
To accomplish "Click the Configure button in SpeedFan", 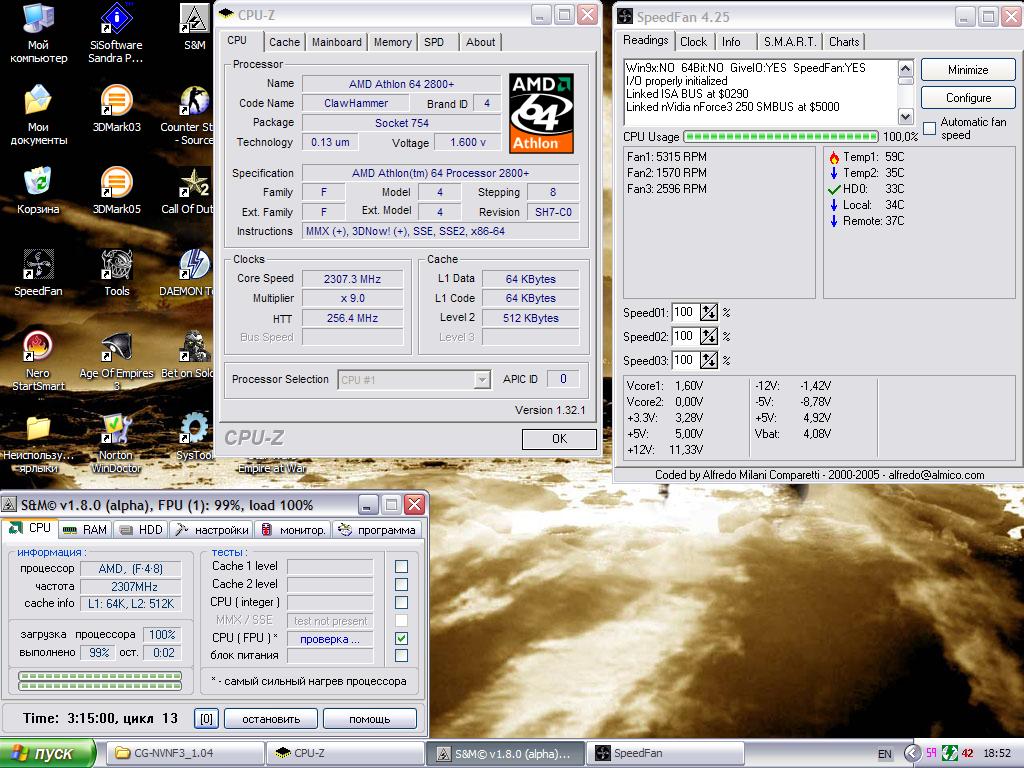I will [968, 98].
